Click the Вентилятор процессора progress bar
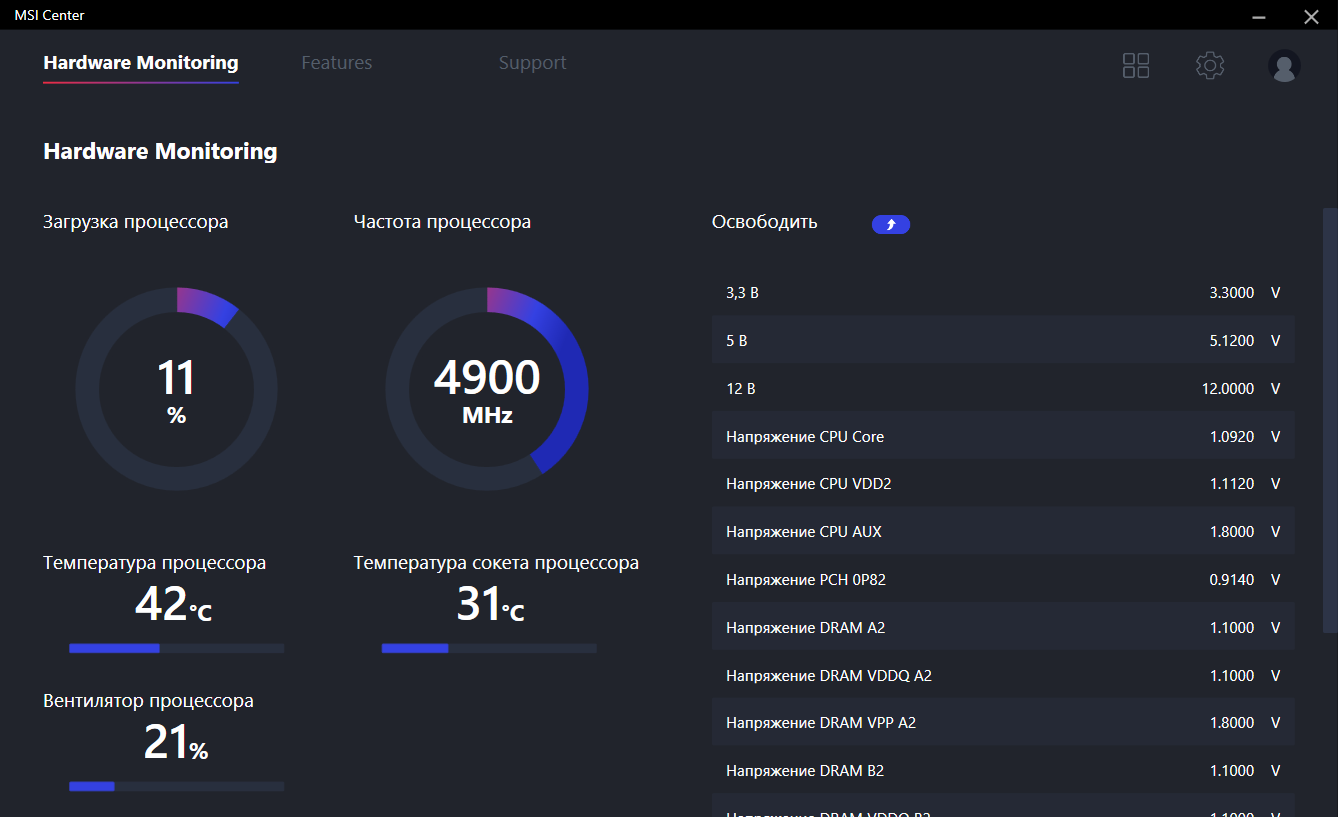 click(x=176, y=786)
